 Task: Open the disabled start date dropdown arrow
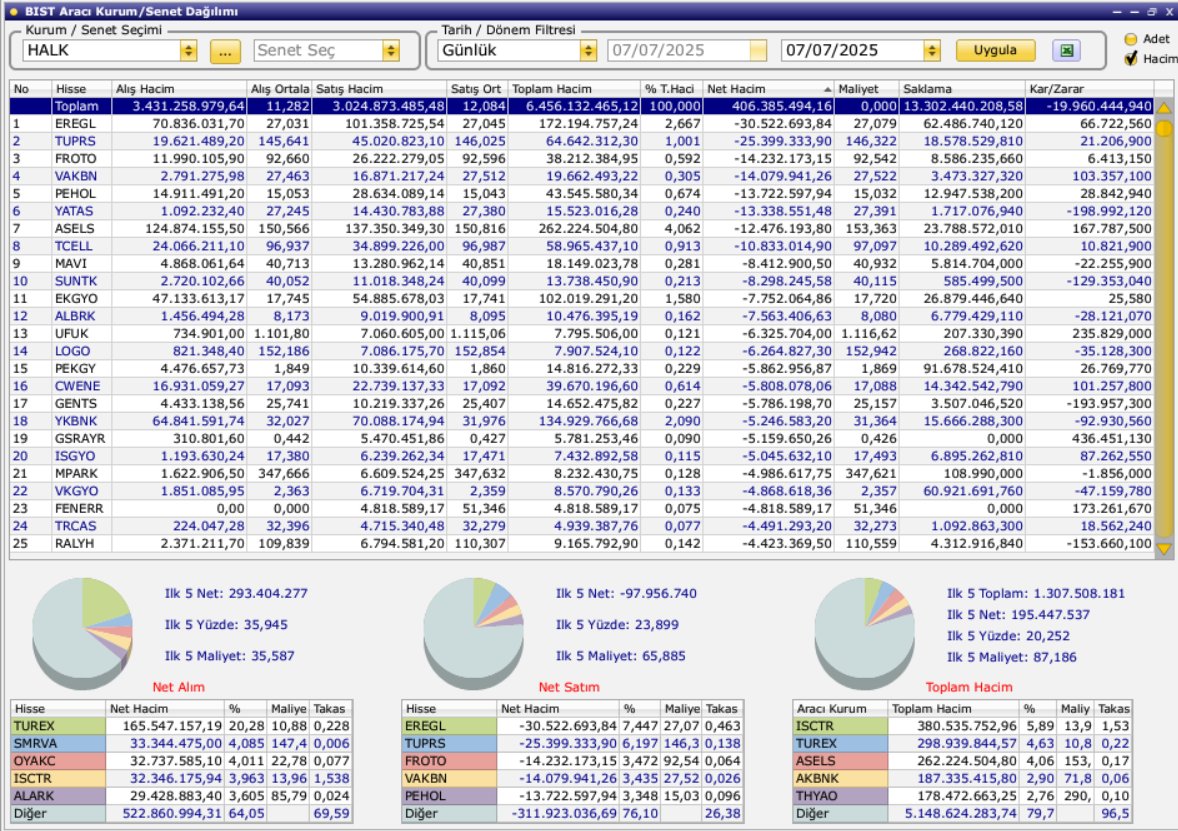pos(758,50)
